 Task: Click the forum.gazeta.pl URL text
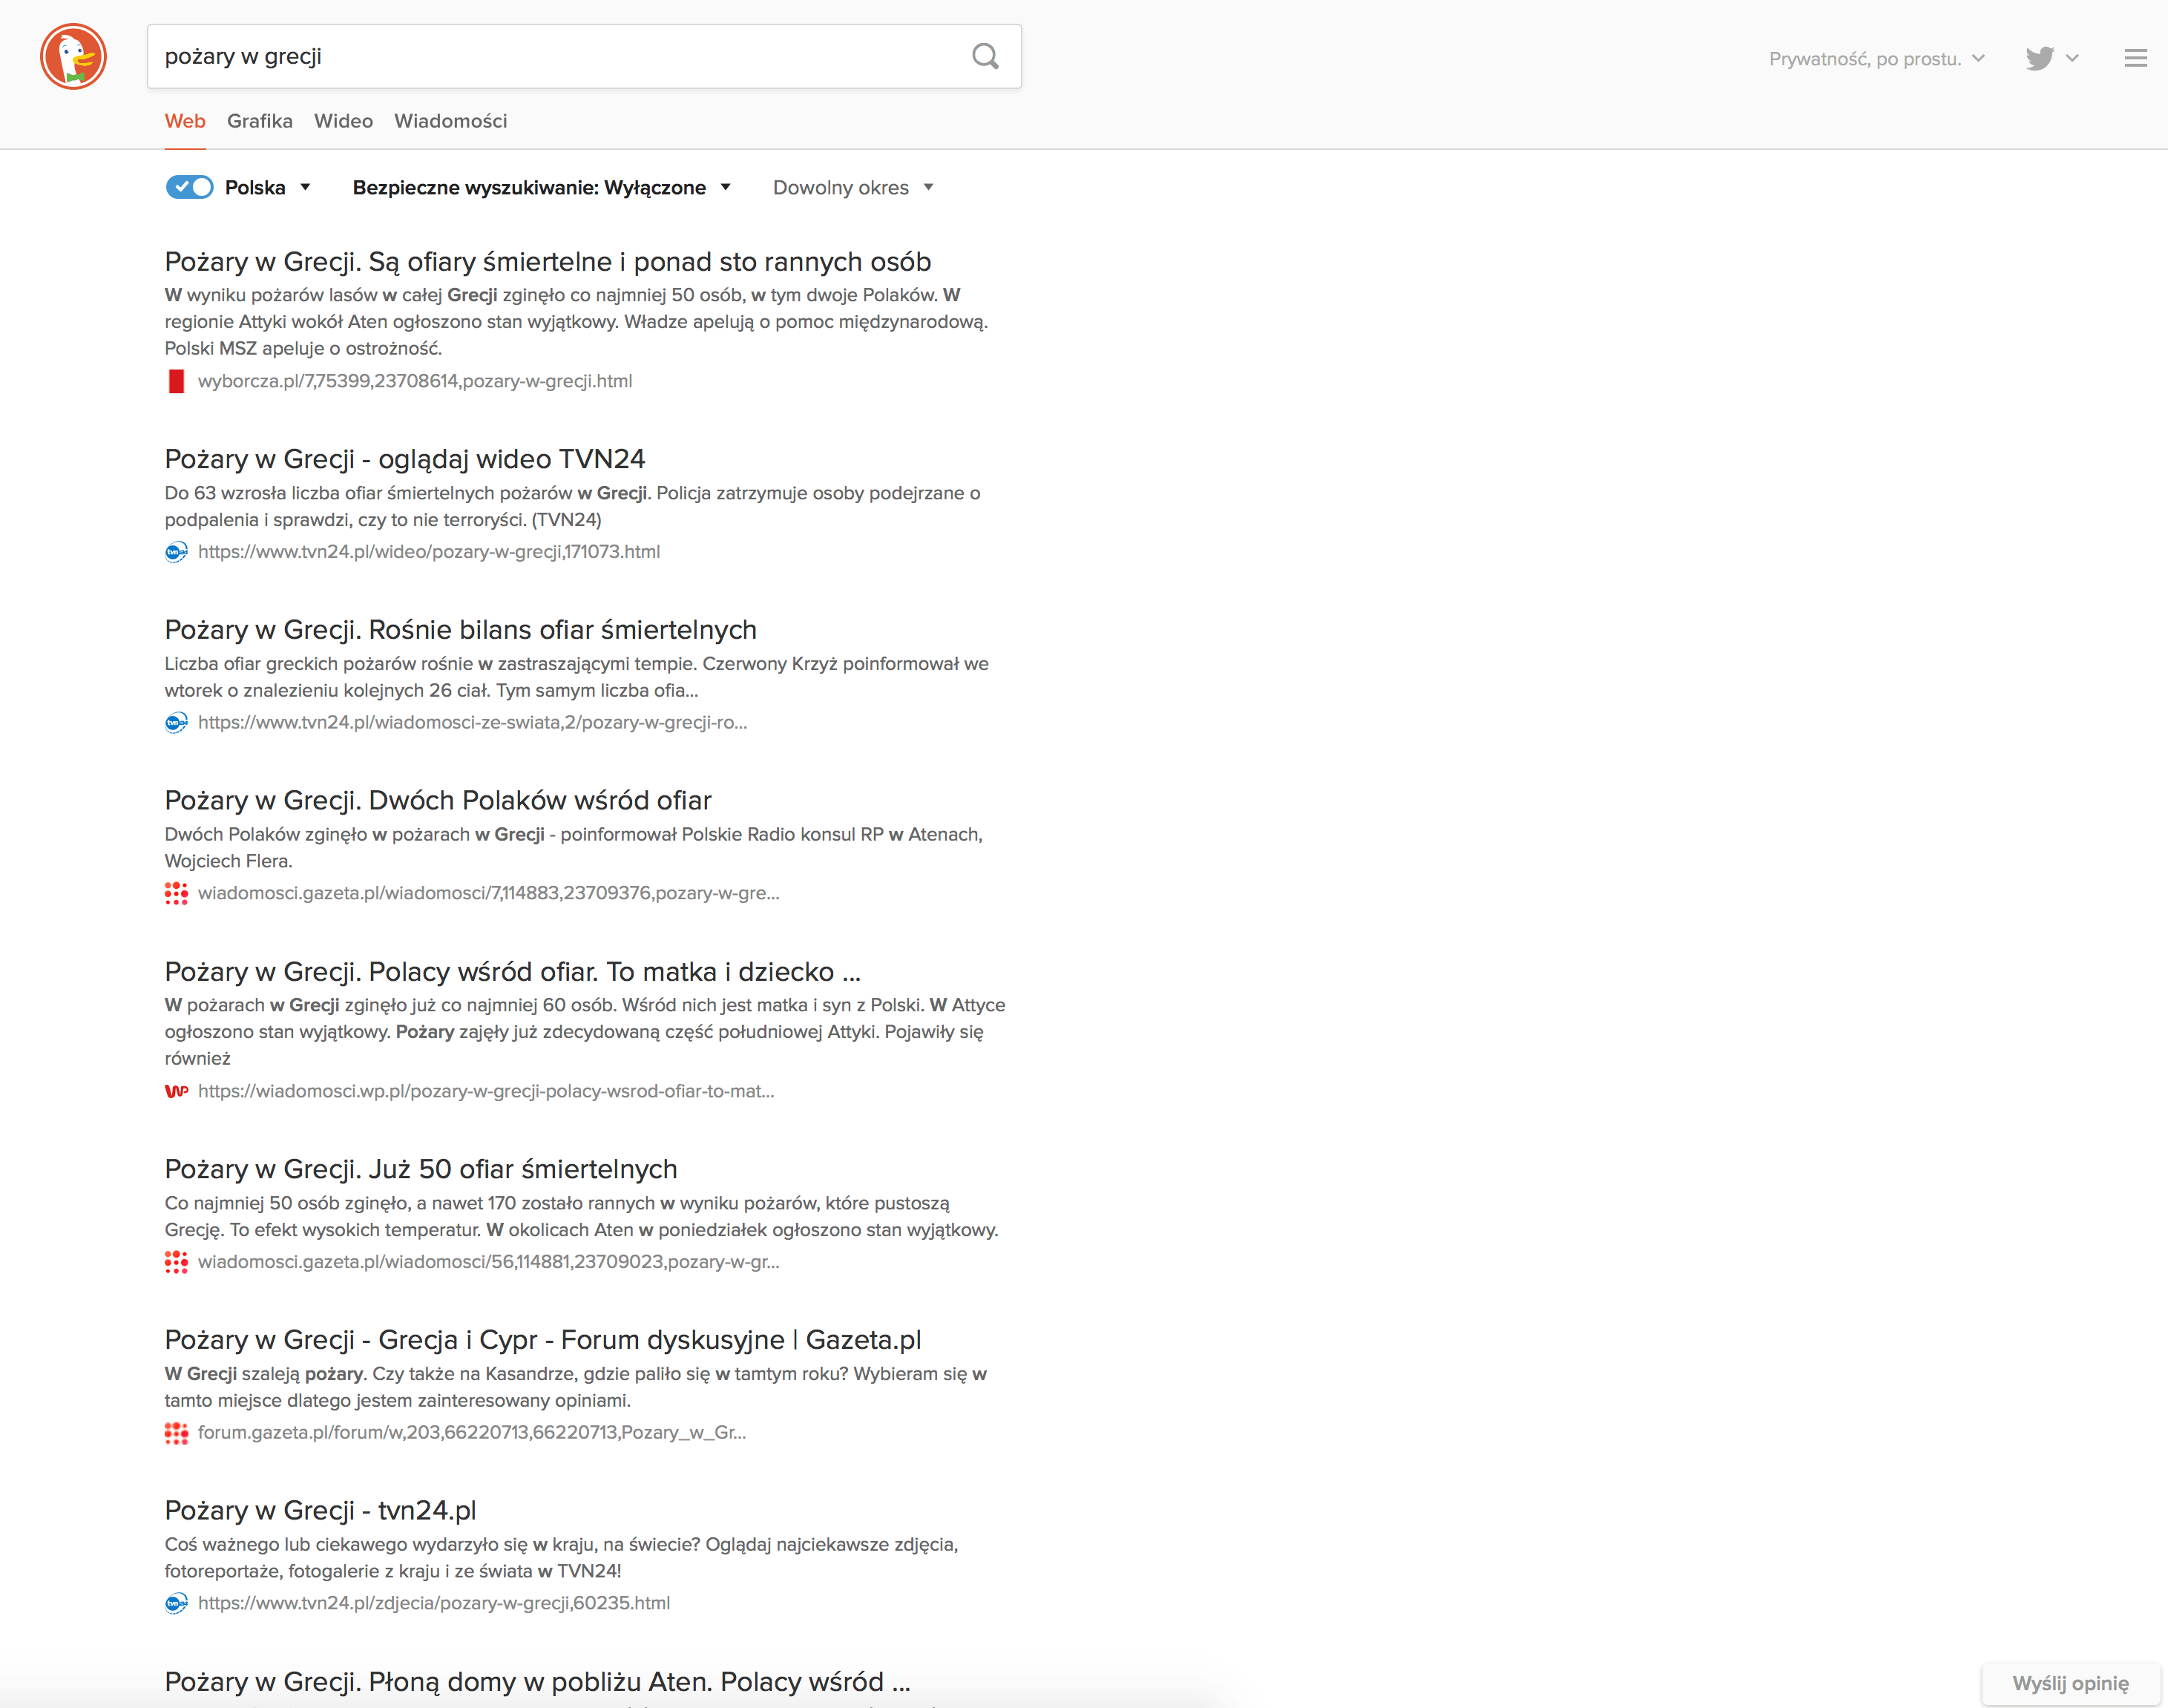[472, 1433]
